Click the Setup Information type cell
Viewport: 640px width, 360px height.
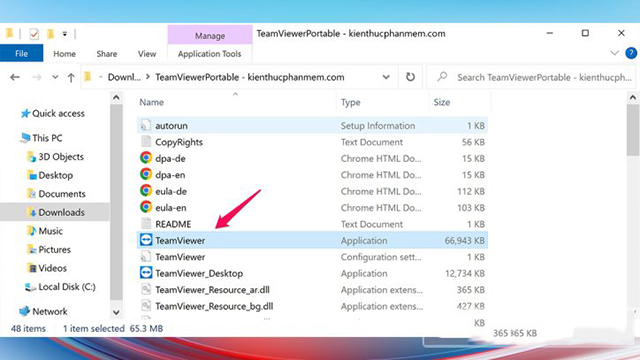pos(378,126)
